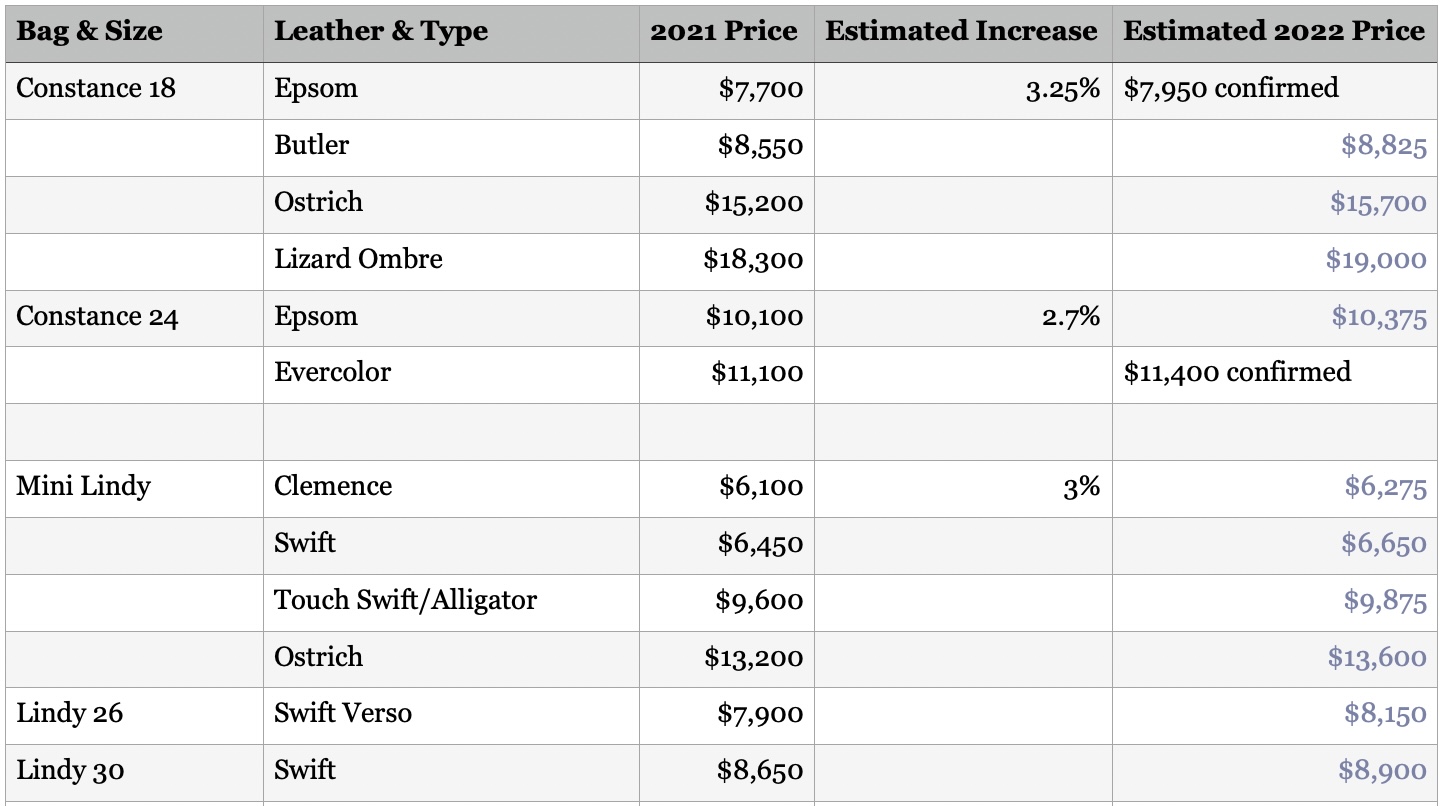Click the "Bag & Size" column header
The height and width of the screenshot is (806, 1444).
coord(90,31)
